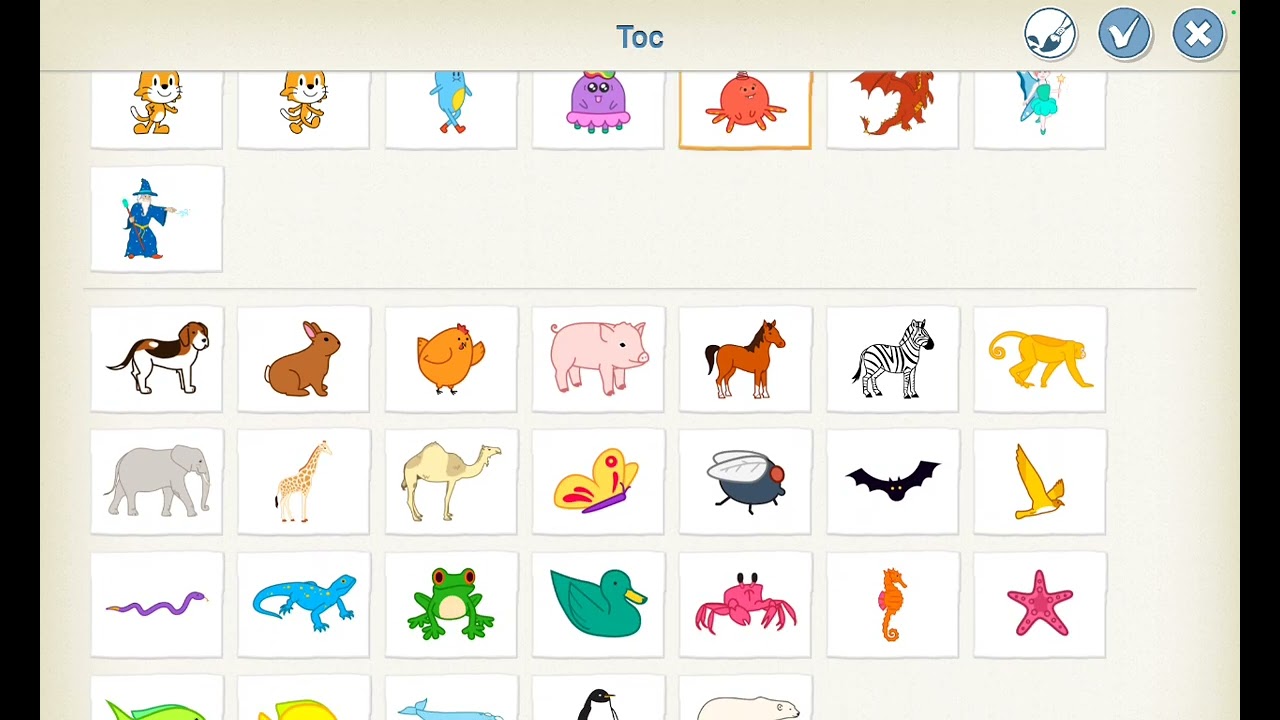Select the orange chick sprite
Viewport: 1280px width, 720px height.
(451, 359)
